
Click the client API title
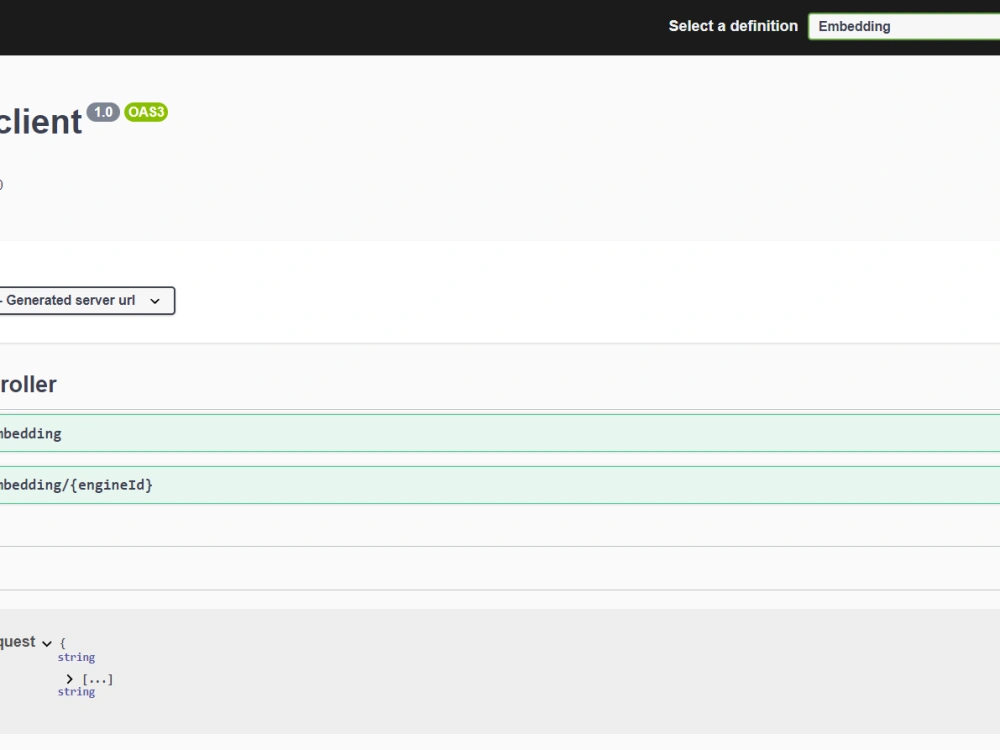[40, 122]
